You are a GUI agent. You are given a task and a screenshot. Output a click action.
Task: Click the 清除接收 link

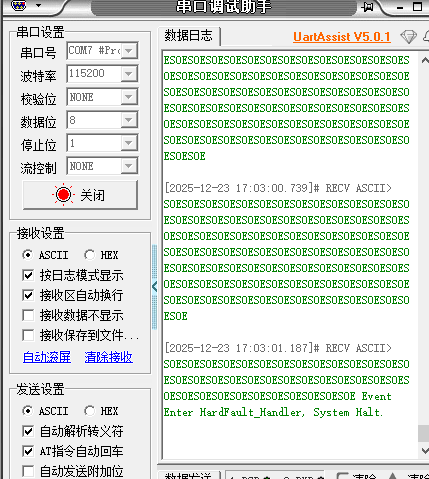109,357
